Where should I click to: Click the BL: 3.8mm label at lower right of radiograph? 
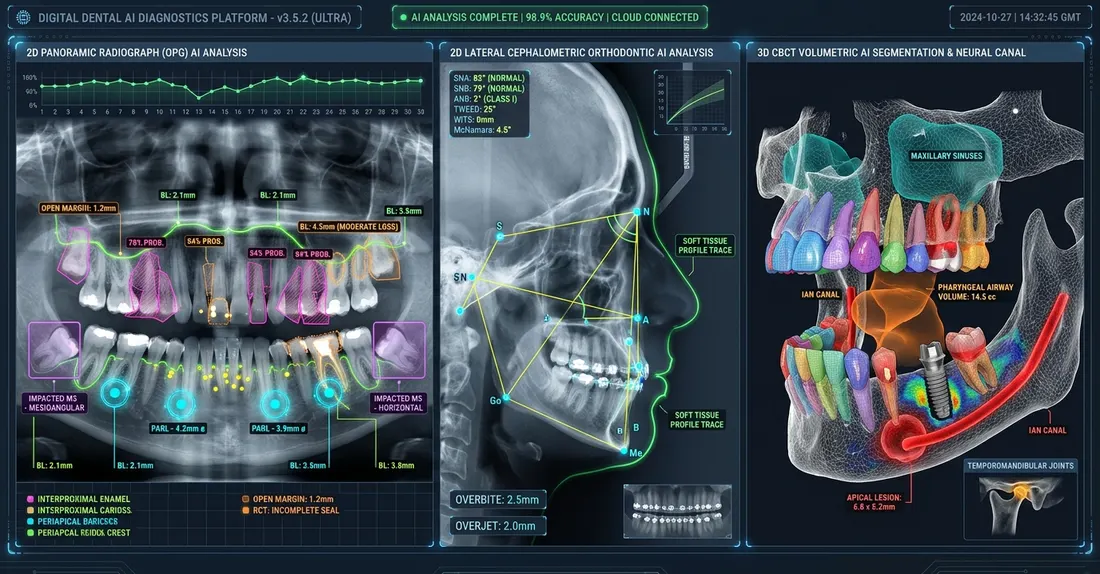point(396,465)
